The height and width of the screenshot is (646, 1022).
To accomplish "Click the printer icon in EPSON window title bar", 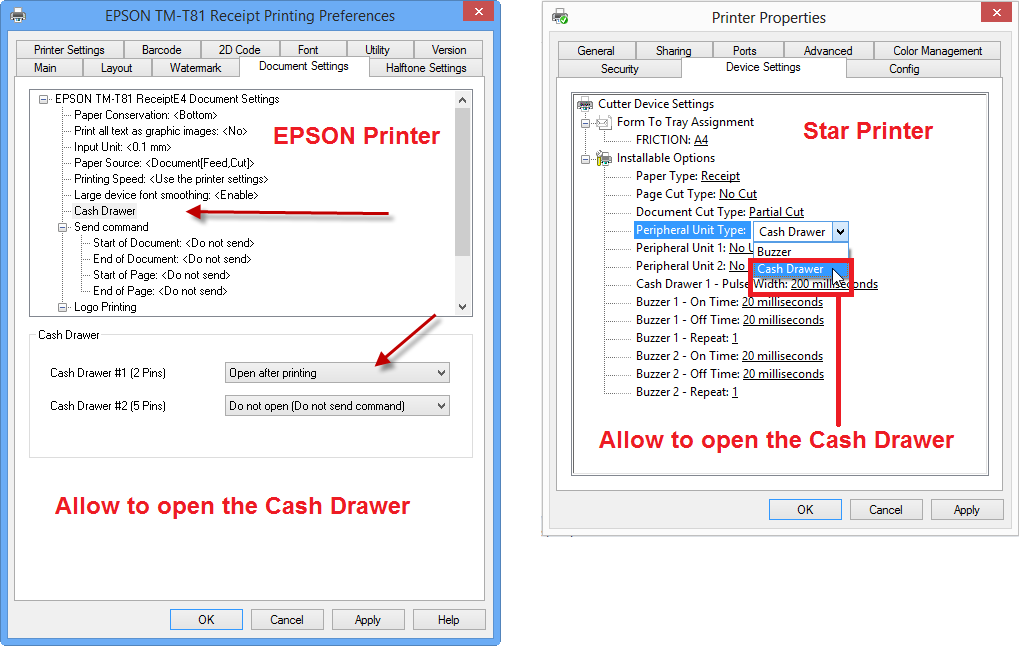I will pos(18,15).
